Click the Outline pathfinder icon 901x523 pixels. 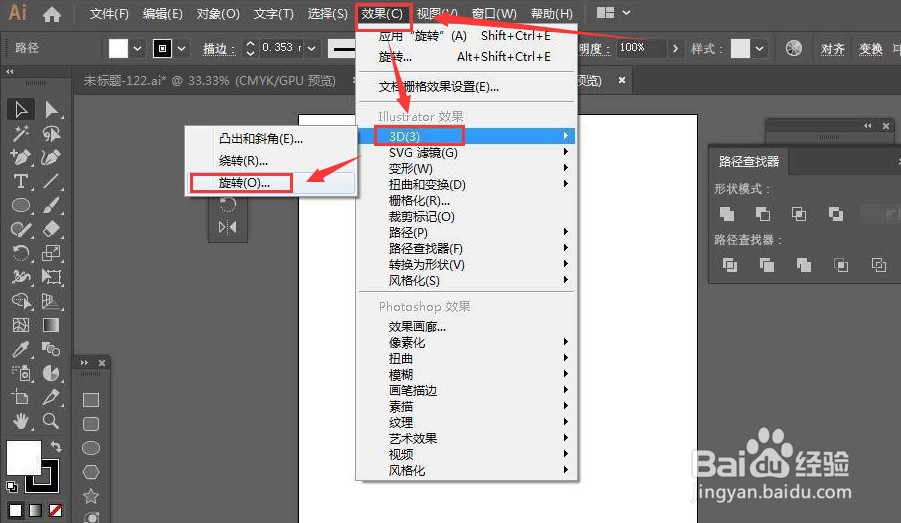click(x=879, y=265)
